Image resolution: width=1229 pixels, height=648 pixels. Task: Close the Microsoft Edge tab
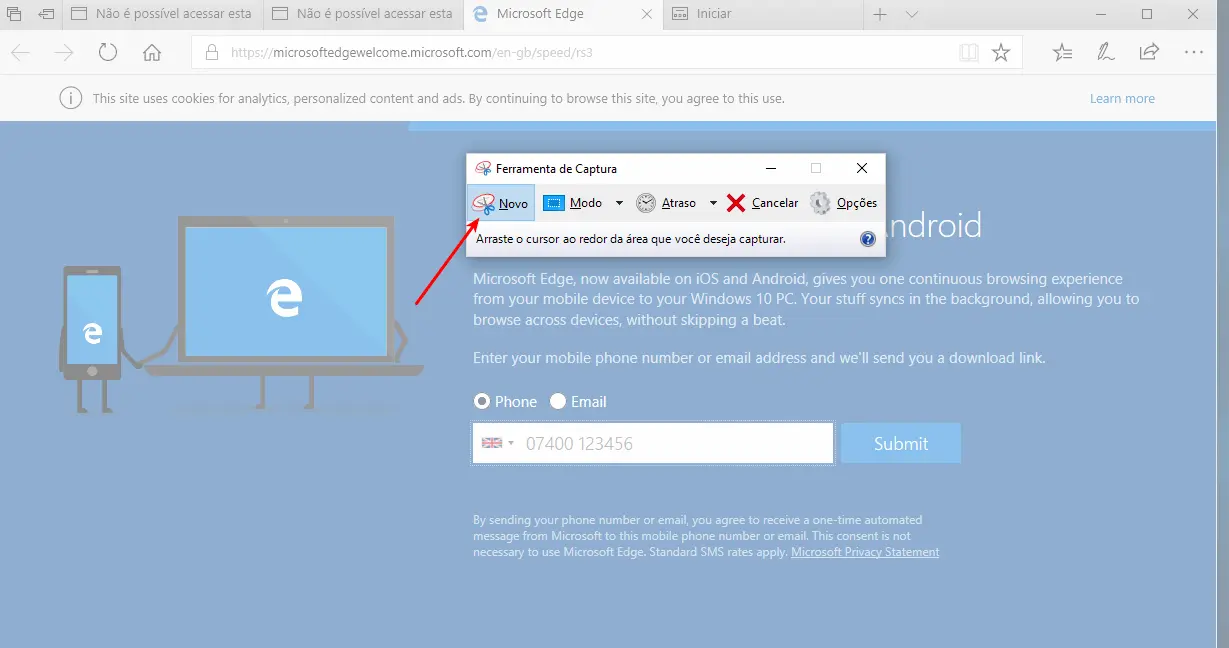(x=648, y=14)
